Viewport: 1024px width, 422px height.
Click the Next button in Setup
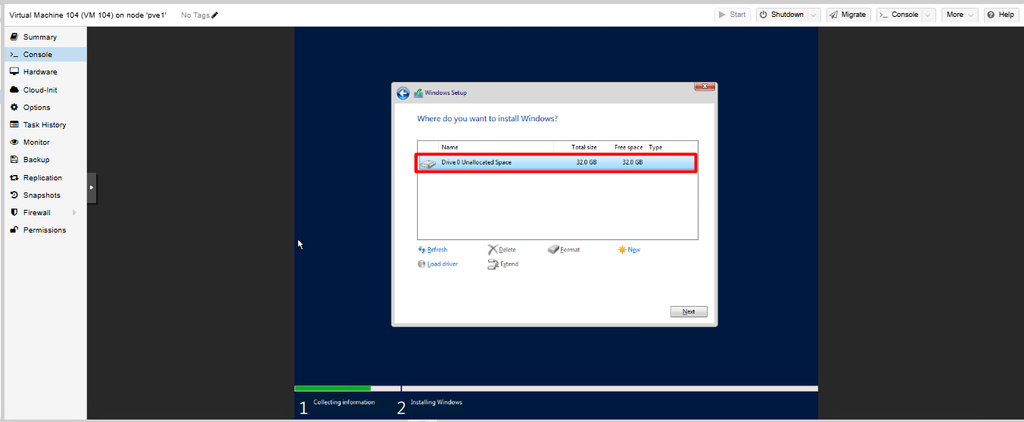(x=688, y=312)
